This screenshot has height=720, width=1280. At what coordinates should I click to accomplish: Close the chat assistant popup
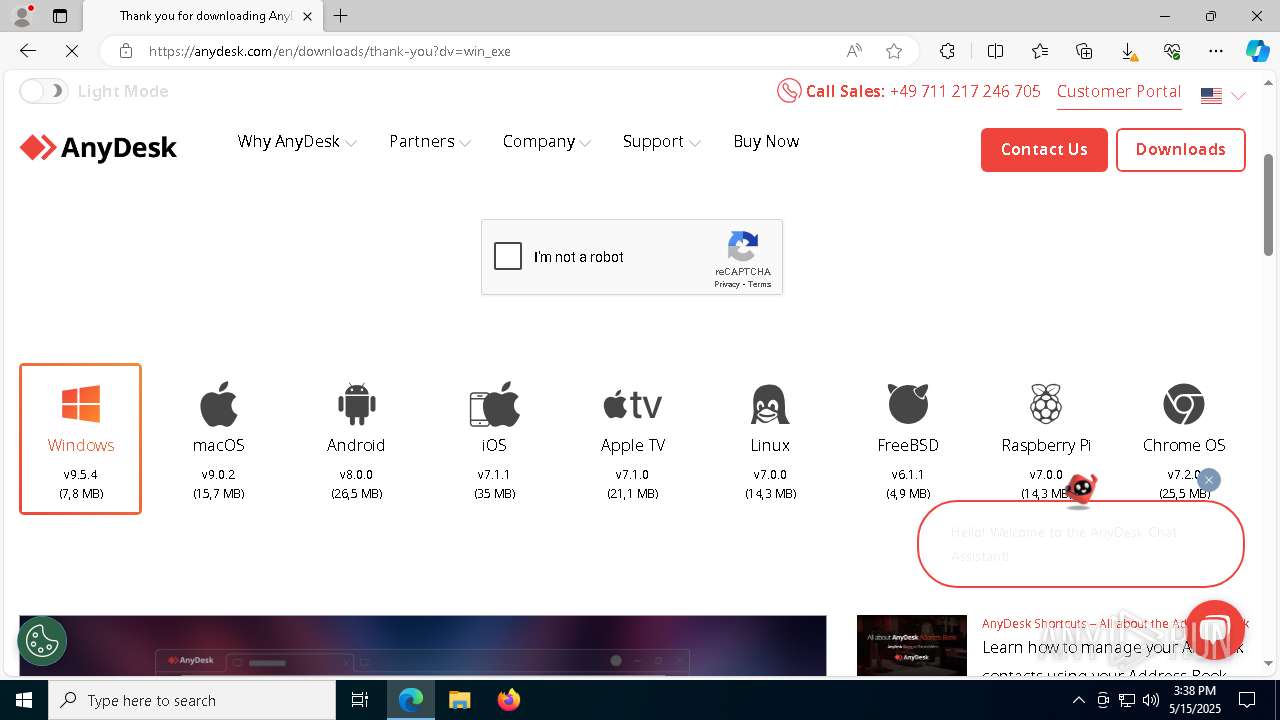[1208, 480]
